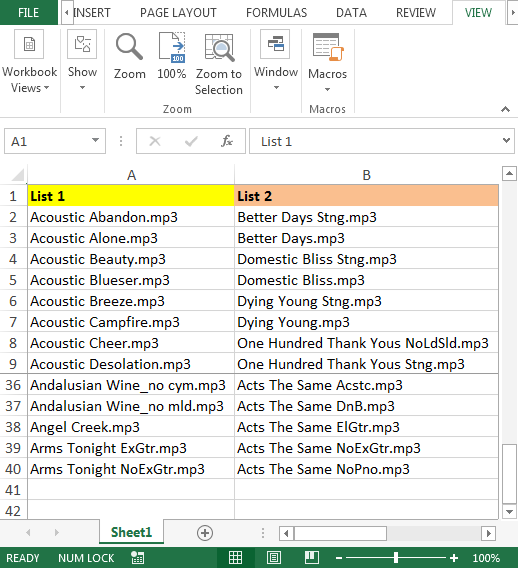The width and height of the screenshot is (518, 568).
Task: Open the FILE tab
Action: click(29, 13)
